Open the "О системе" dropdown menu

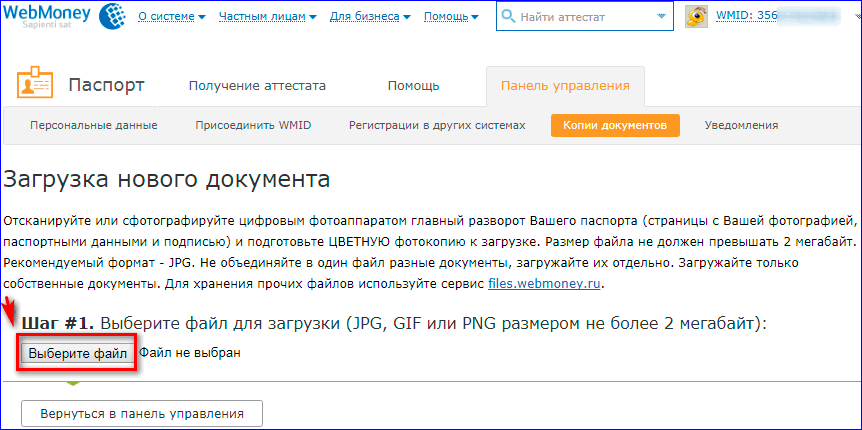(x=171, y=17)
